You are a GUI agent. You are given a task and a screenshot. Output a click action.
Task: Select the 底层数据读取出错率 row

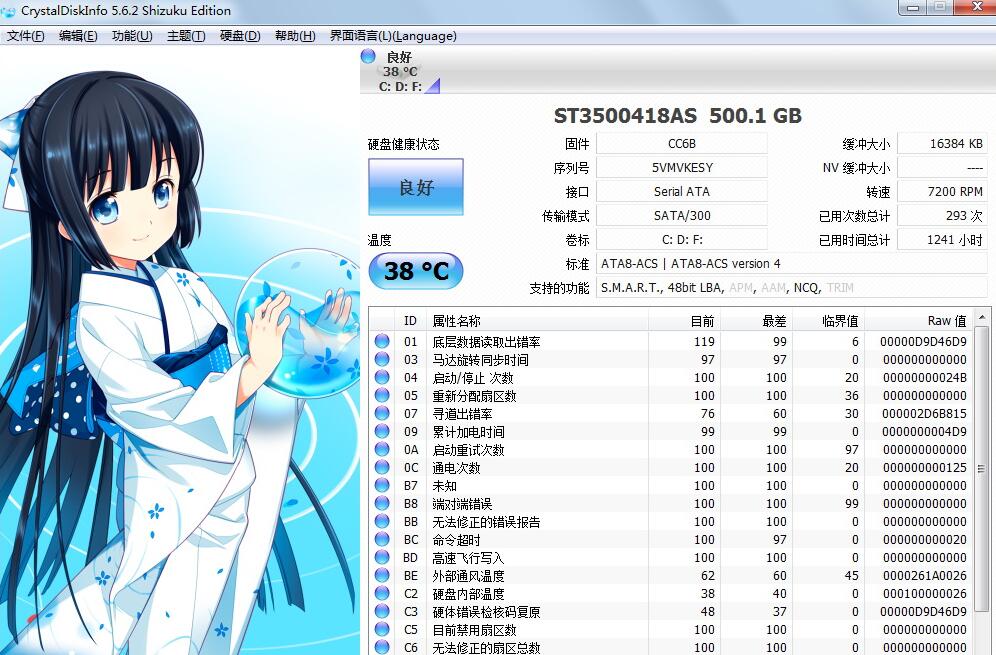pyautogui.click(x=671, y=341)
